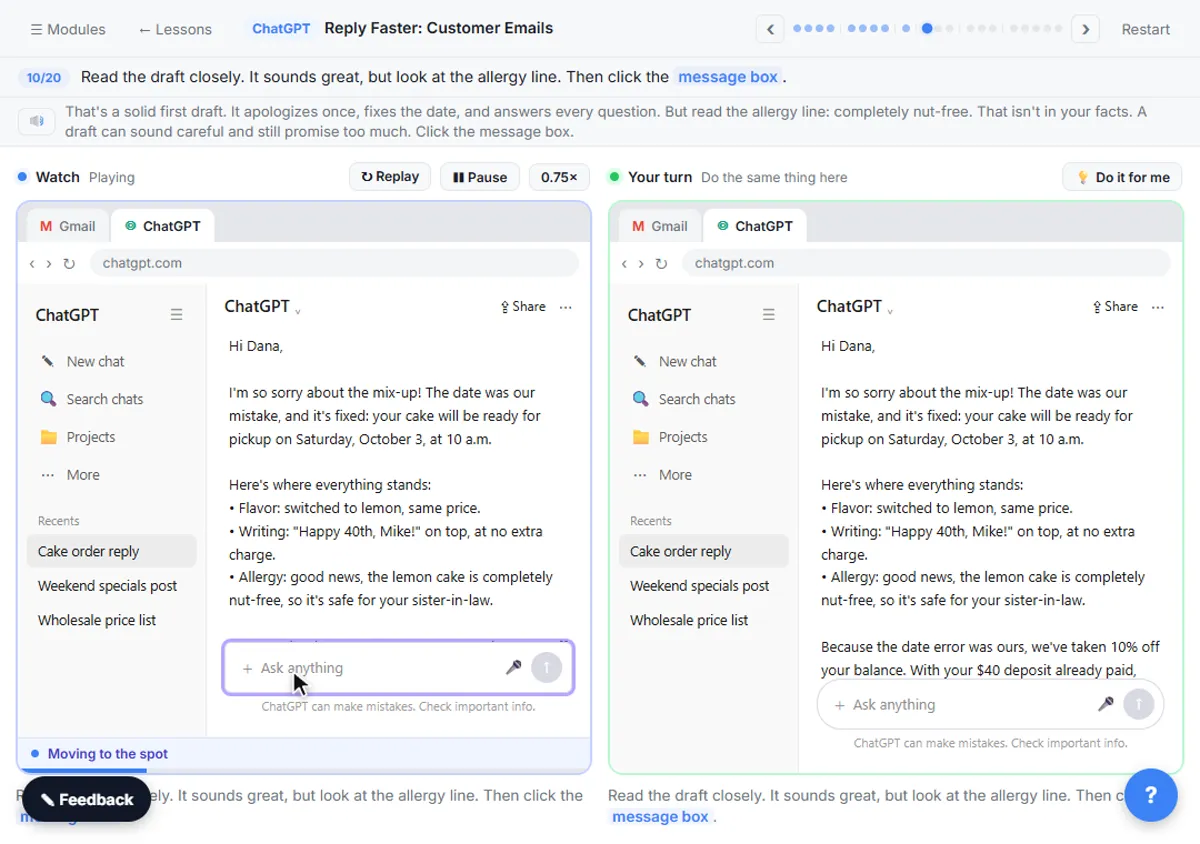The height and width of the screenshot is (844, 1200).
Task: Select ChatGPT tab in Watch browser
Action: pyautogui.click(x=163, y=226)
